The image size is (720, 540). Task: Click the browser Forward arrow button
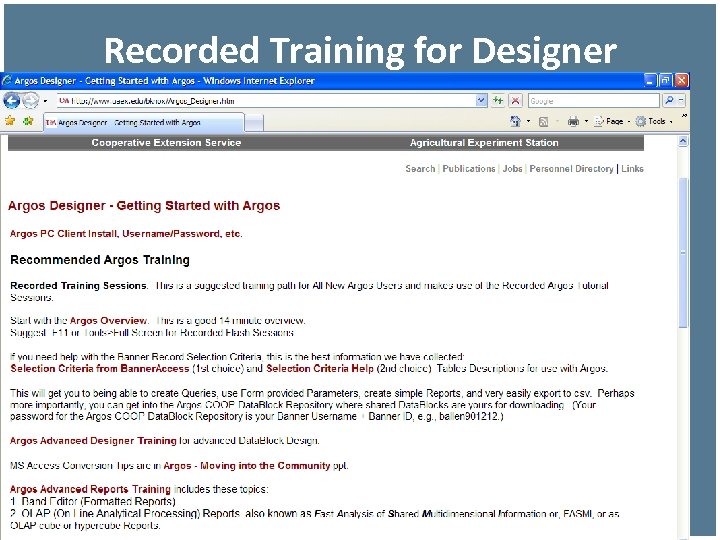pos(31,100)
